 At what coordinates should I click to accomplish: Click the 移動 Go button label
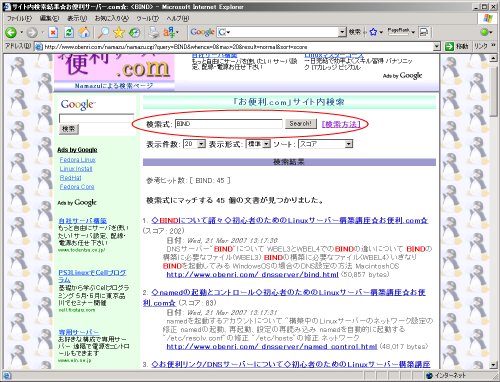(x=462, y=46)
